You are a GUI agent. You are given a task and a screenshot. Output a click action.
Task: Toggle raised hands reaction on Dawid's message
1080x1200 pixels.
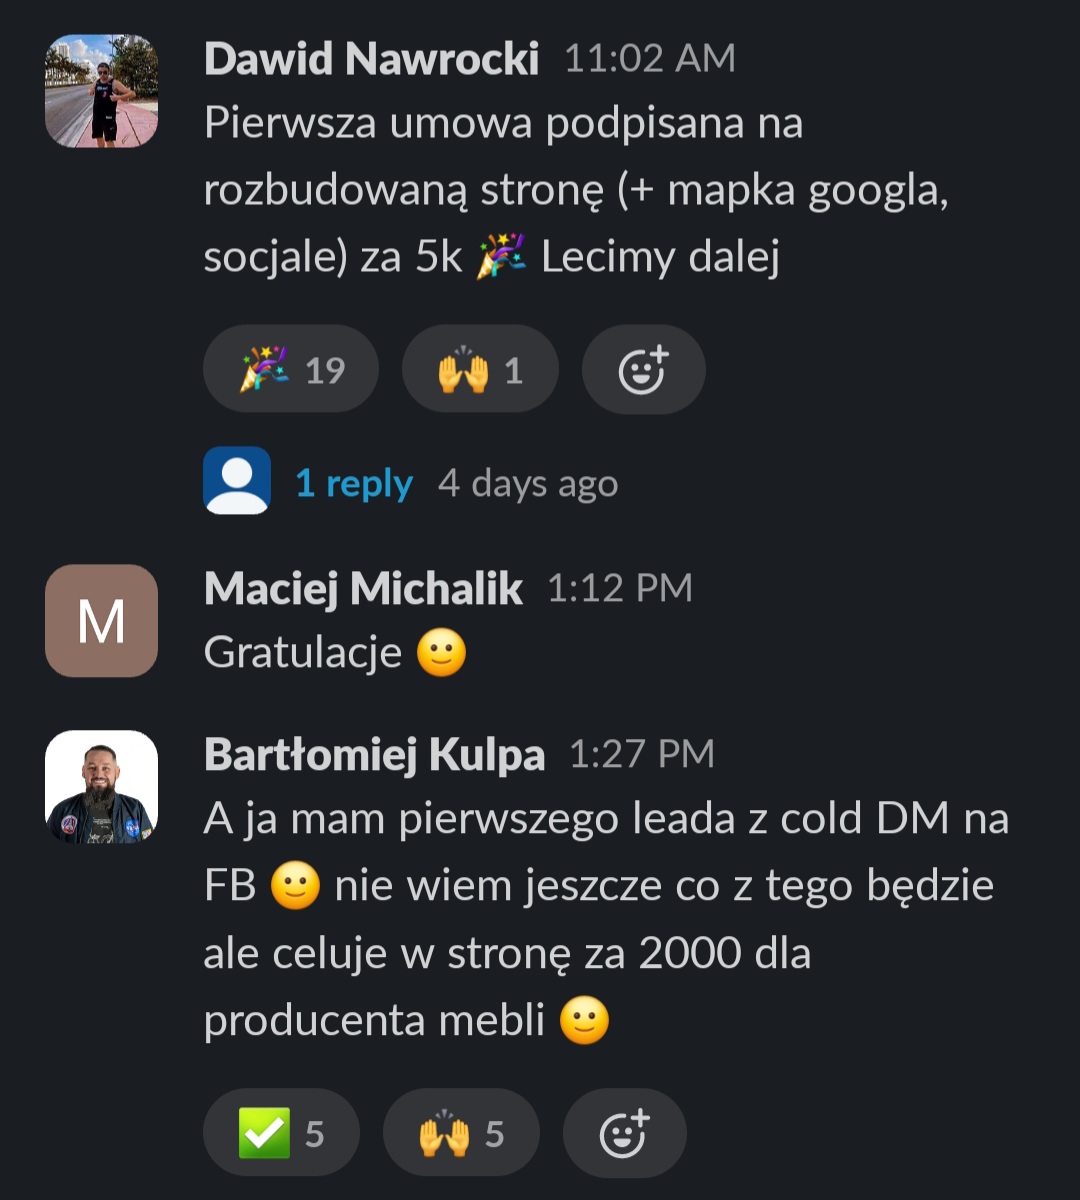click(x=479, y=370)
